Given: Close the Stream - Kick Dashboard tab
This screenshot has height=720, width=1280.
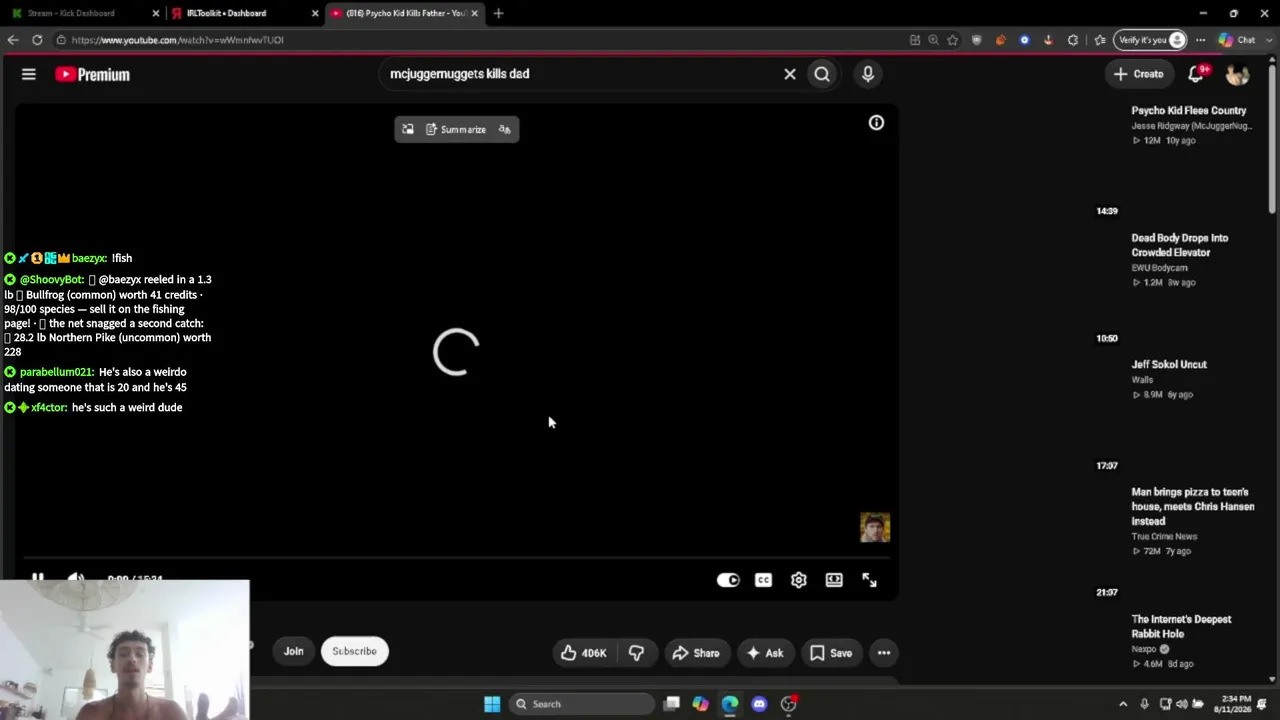Looking at the screenshot, I should (155, 13).
